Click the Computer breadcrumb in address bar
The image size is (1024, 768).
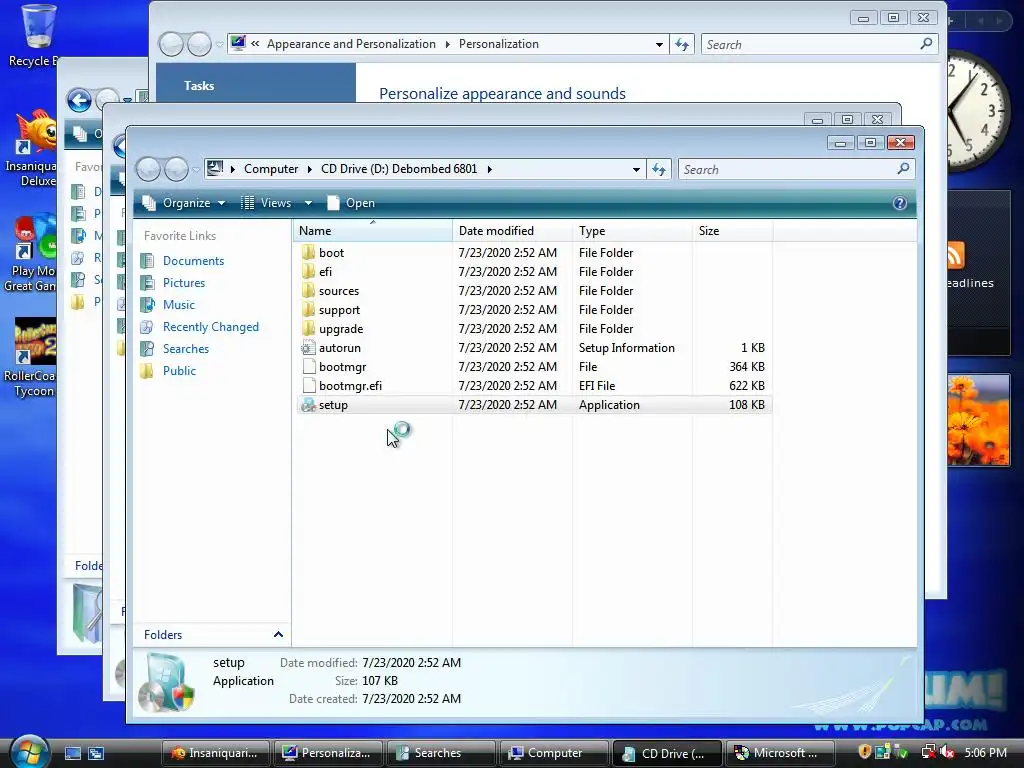coord(271,169)
